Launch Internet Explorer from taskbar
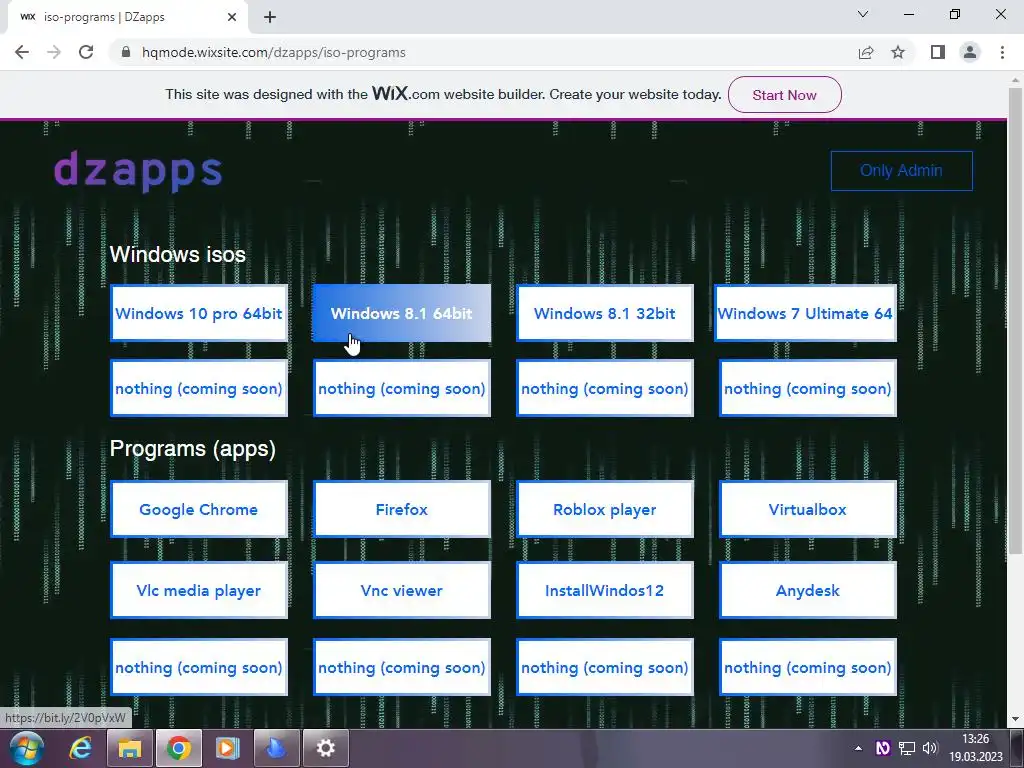The height and width of the screenshot is (768, 1024). click(80, 748)
